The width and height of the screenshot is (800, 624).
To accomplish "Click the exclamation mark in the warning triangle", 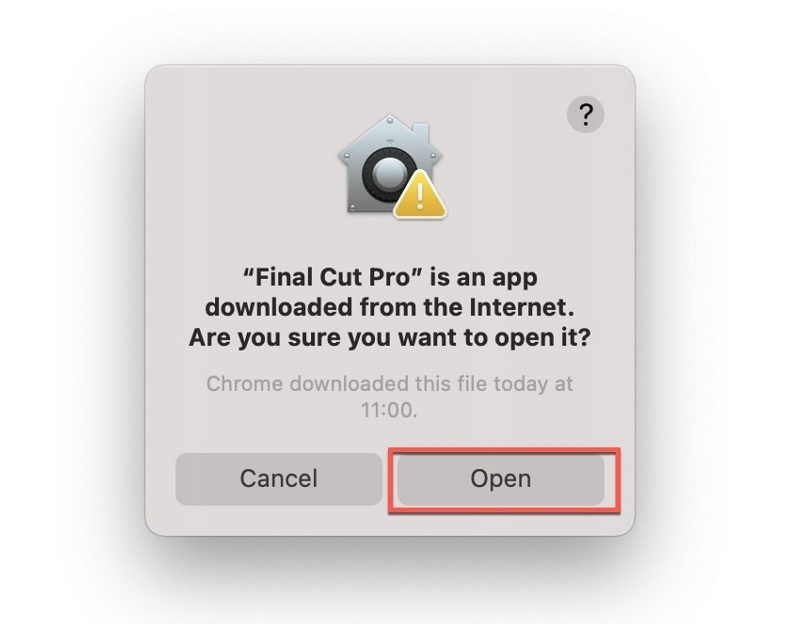I will point(420,196).
